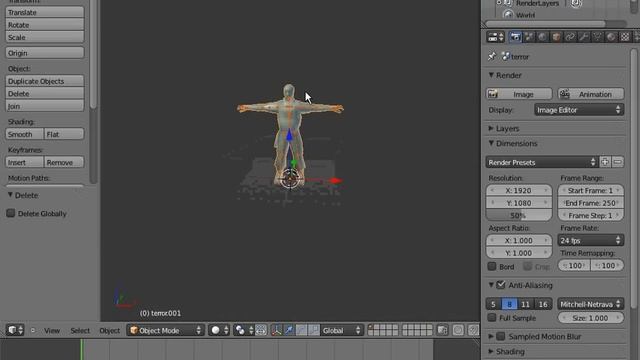Click the proportional editing circle icon
This screenshot has width=640, height=360.
[458, 330]
